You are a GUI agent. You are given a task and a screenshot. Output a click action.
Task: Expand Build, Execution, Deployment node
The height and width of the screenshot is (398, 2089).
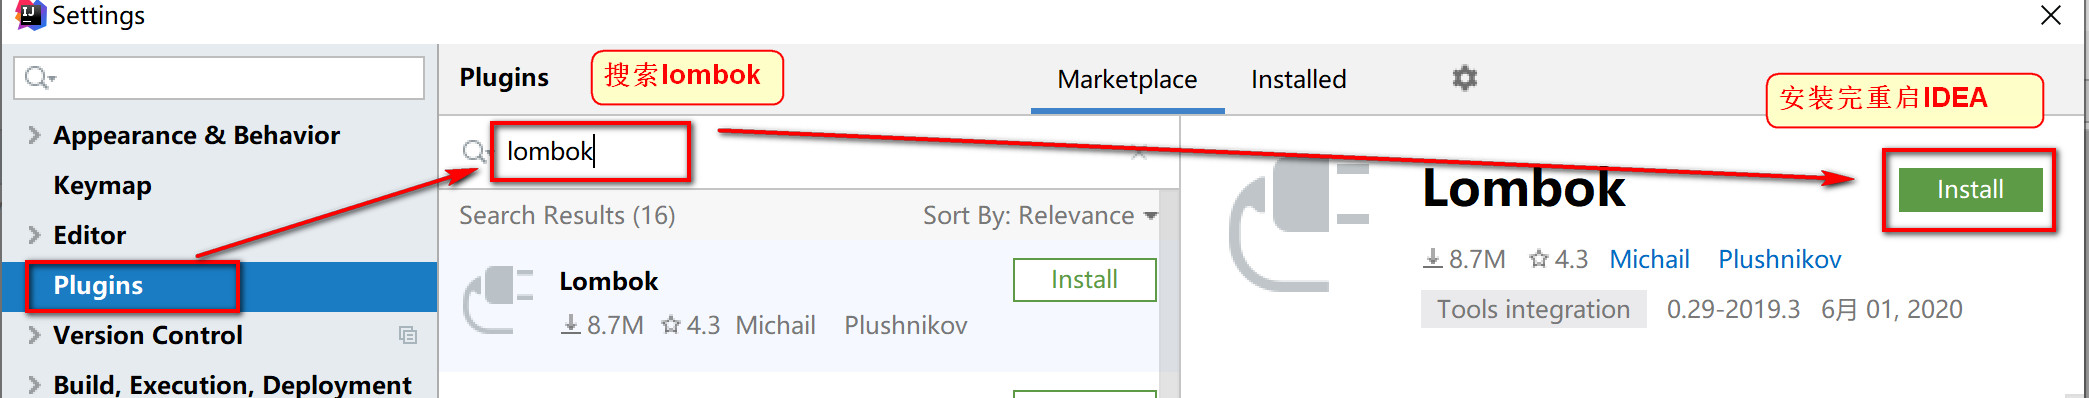34,385
